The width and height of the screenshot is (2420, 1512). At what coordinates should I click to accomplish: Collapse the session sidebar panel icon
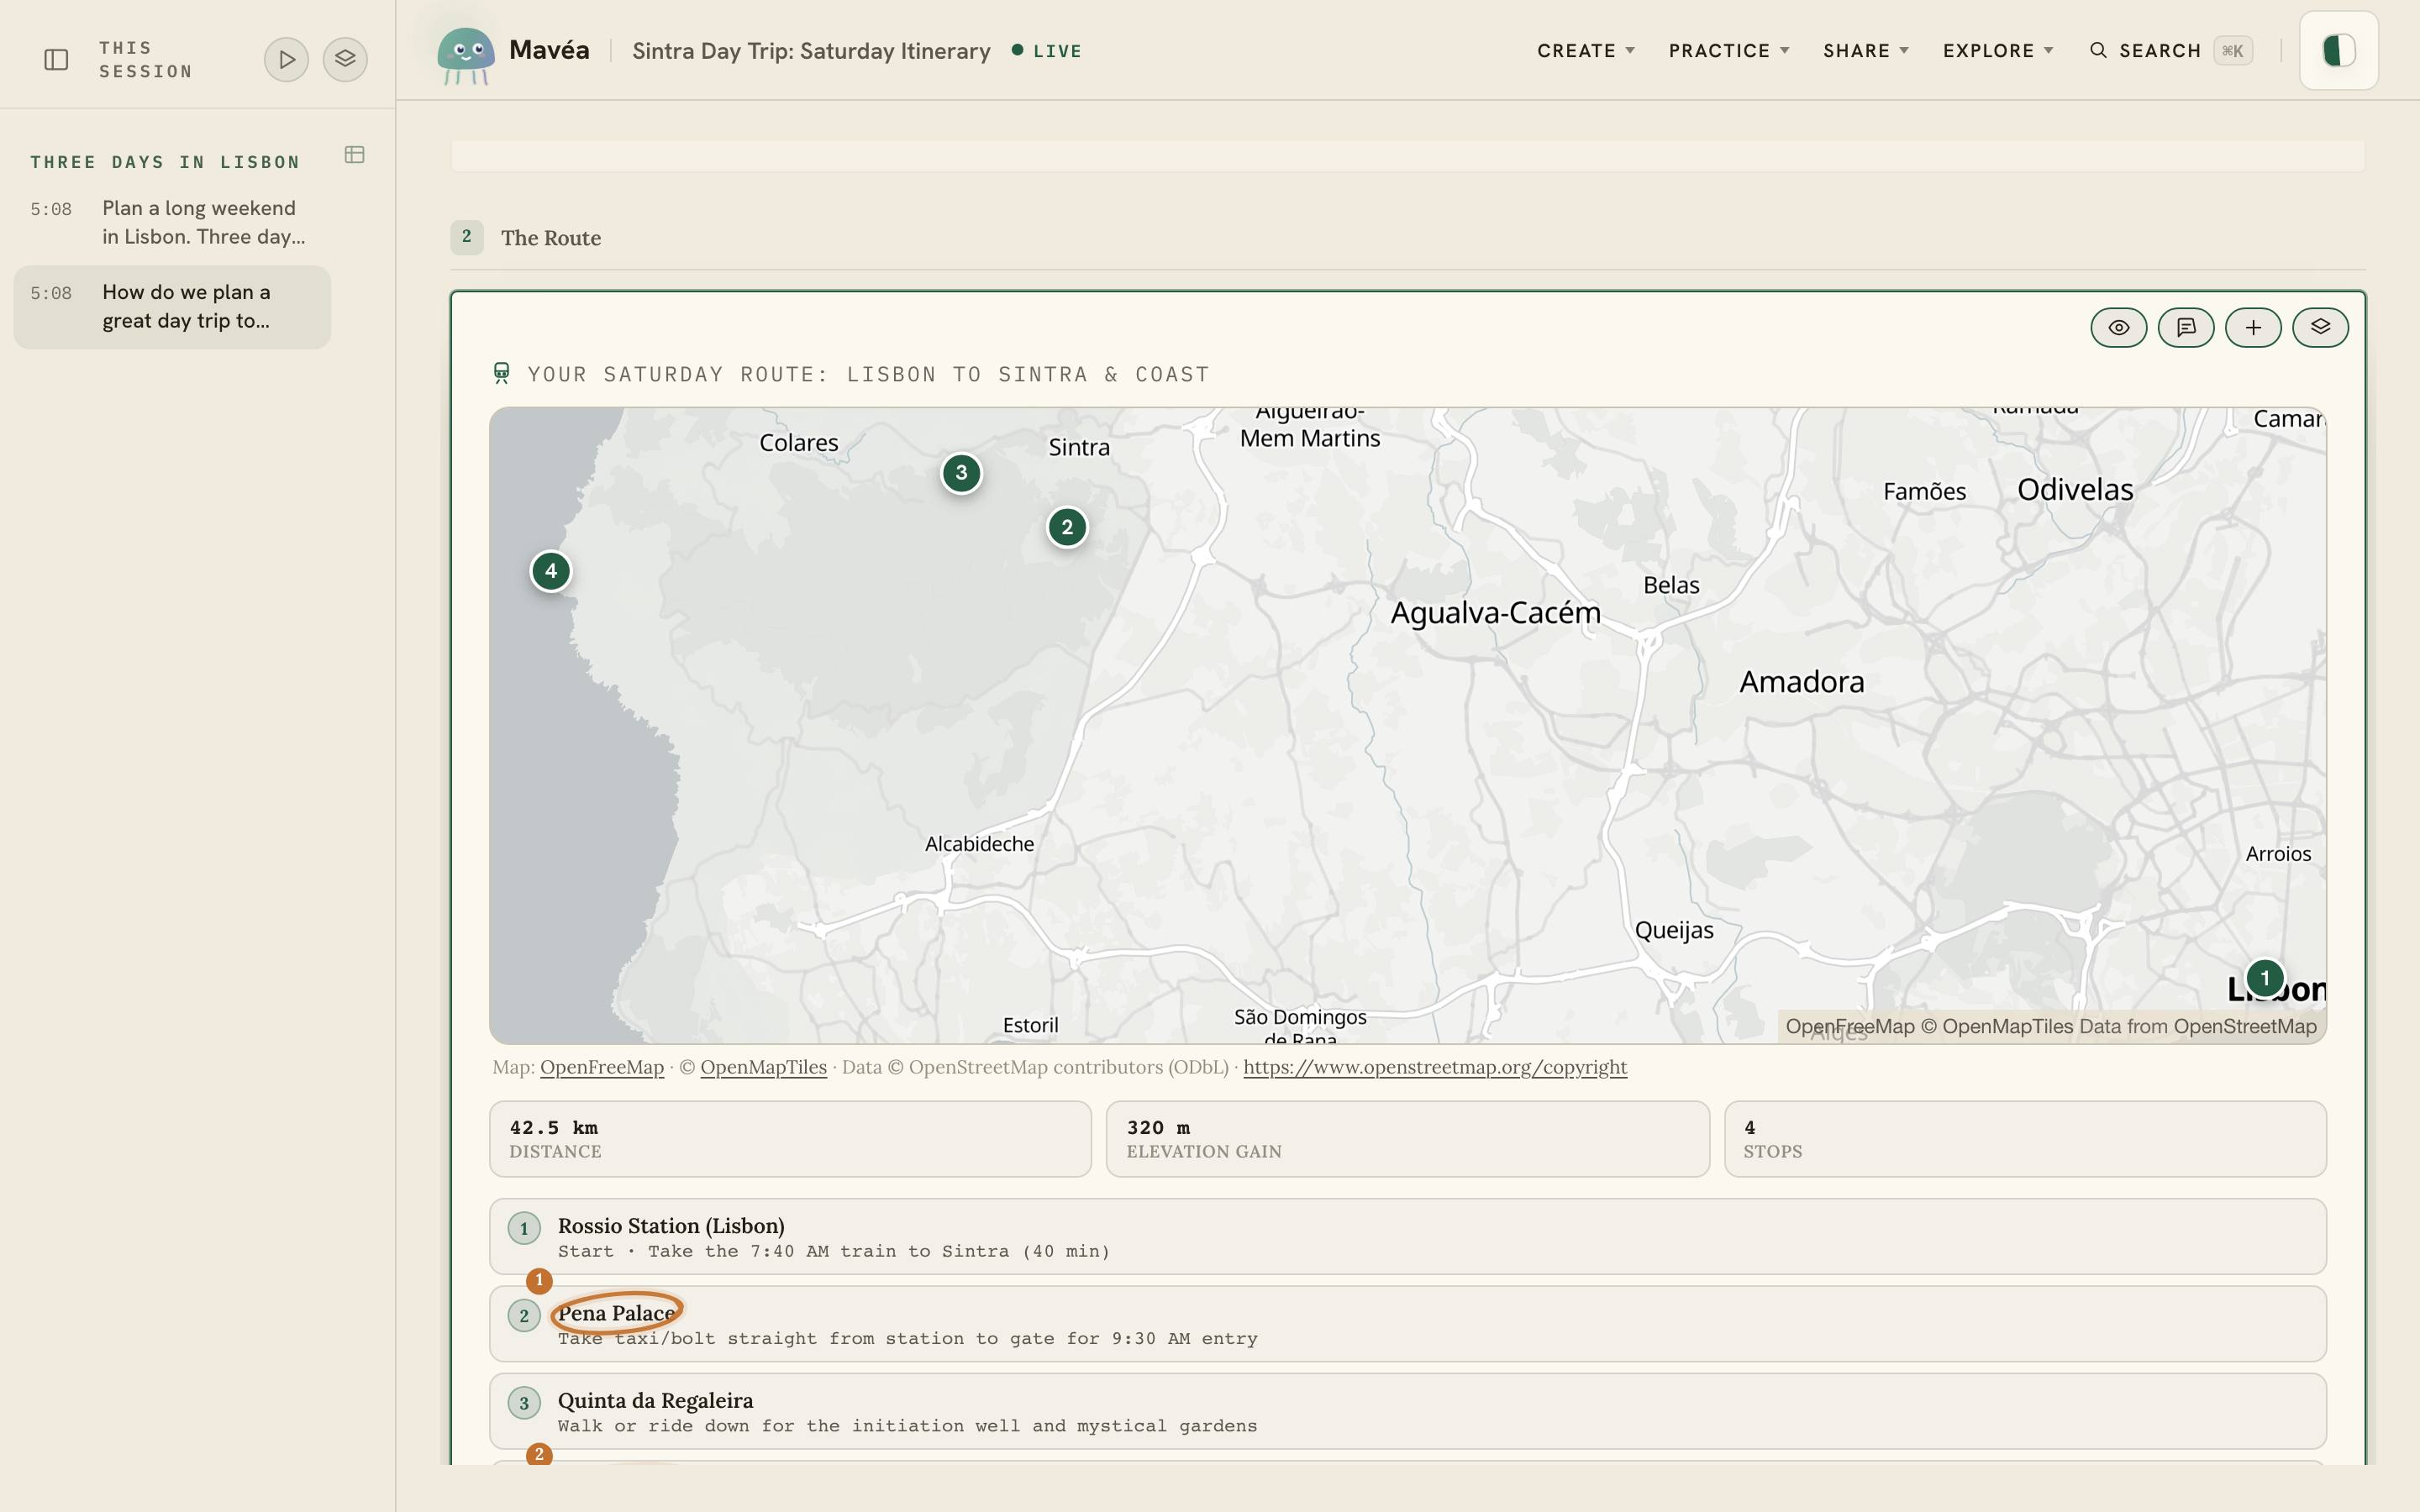[x=56, y=60]
